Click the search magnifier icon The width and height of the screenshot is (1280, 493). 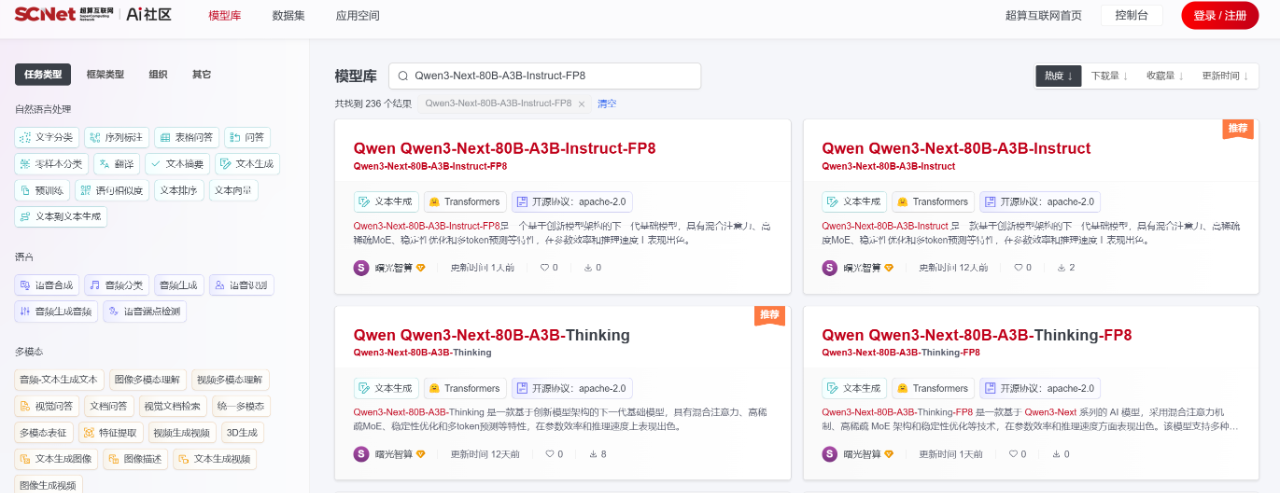(403, 76)
